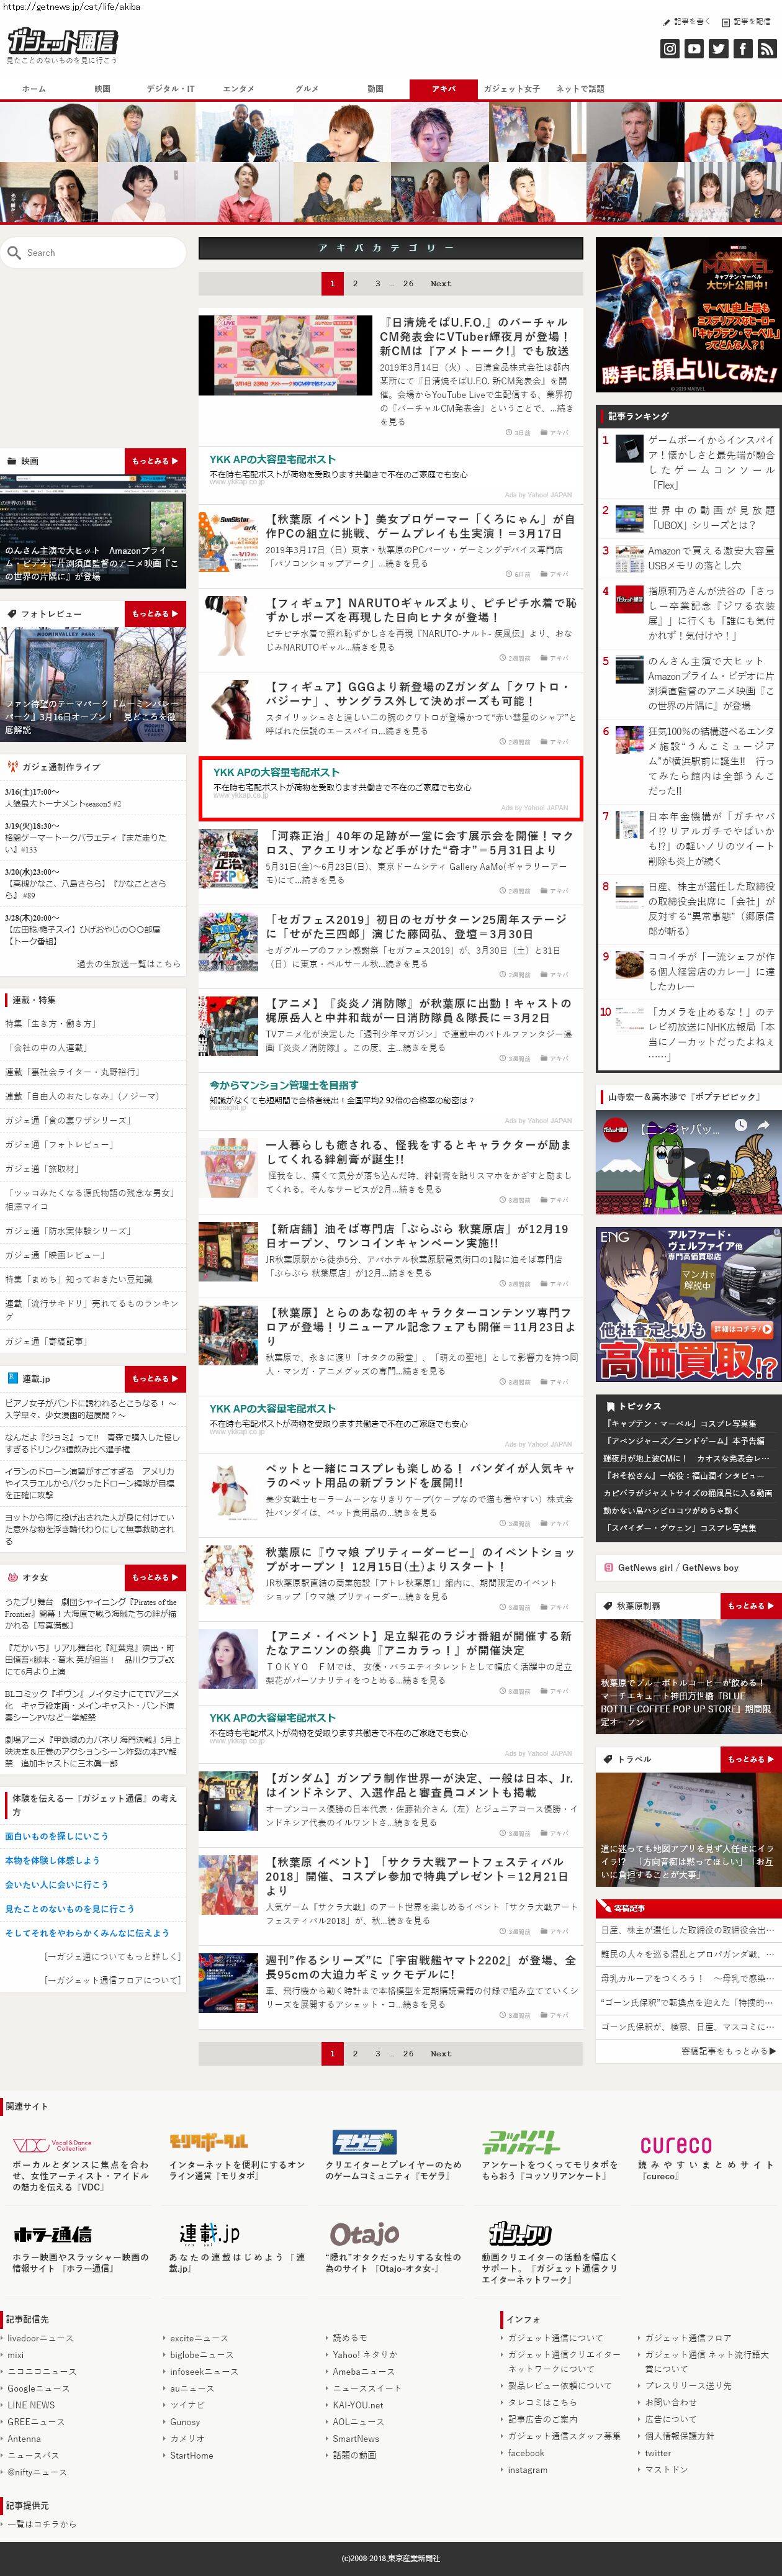Open the 連載.jp logo in related sites

209,2233
